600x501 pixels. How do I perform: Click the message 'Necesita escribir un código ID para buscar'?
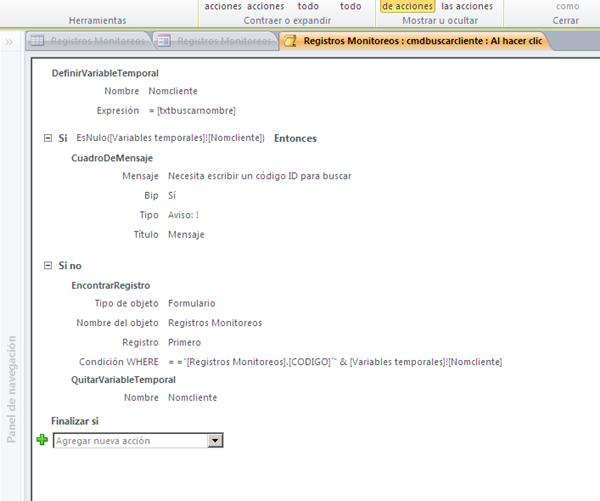pos(260,176)
